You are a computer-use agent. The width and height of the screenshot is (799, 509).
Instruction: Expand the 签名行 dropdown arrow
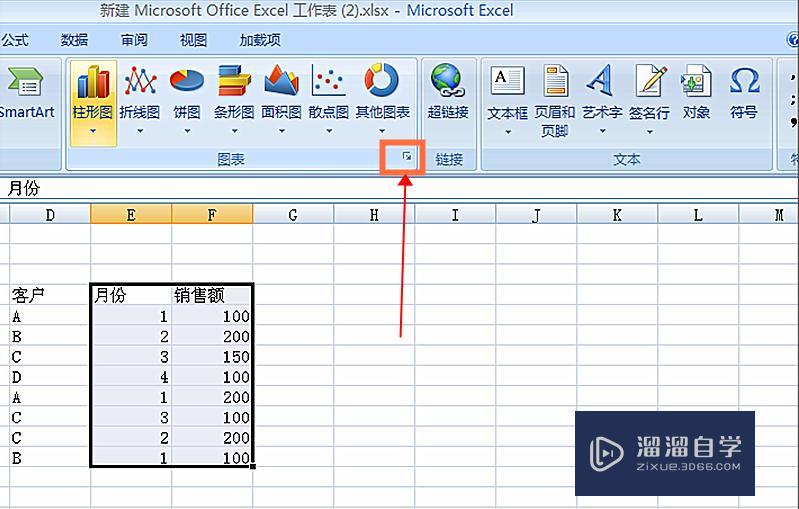650,132
